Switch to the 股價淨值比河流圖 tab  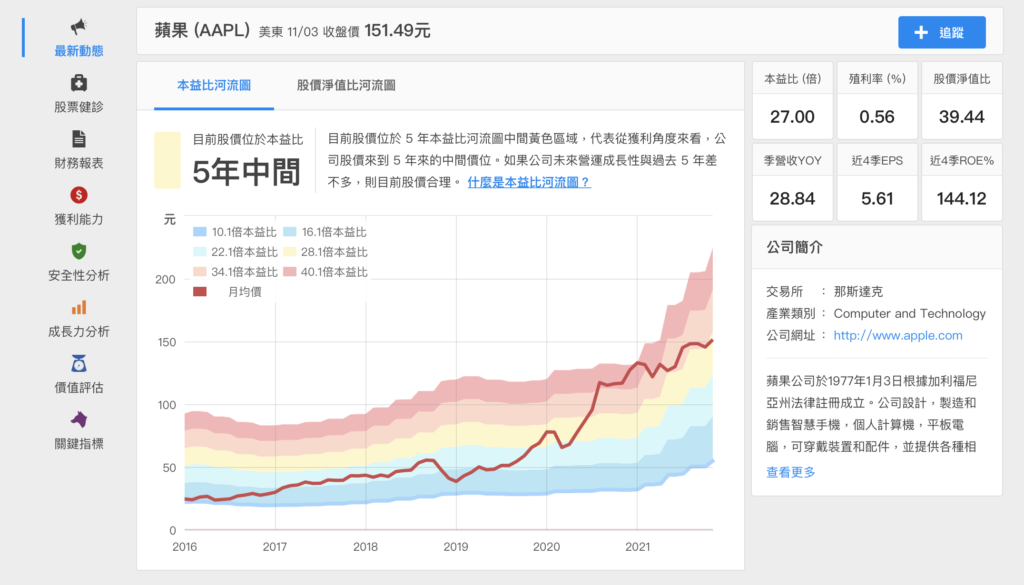point(346,86)
